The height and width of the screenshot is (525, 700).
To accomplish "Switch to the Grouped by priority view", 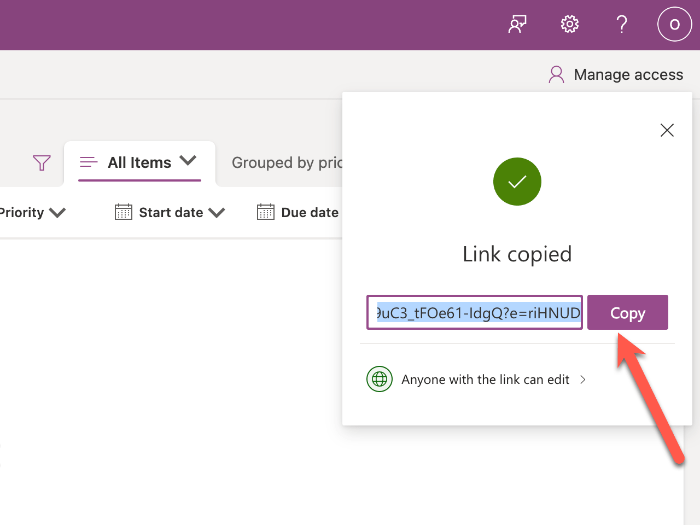I will (287, 162).
